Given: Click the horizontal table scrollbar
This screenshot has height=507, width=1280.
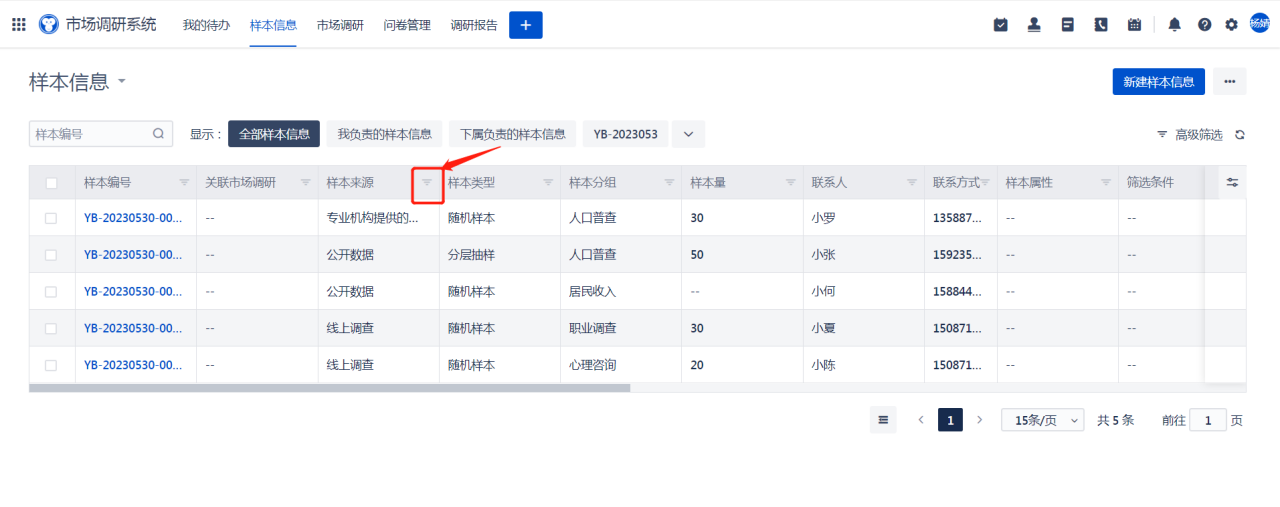Looking at the screenshot, I should pyautogui.click(x=330, y=388).
